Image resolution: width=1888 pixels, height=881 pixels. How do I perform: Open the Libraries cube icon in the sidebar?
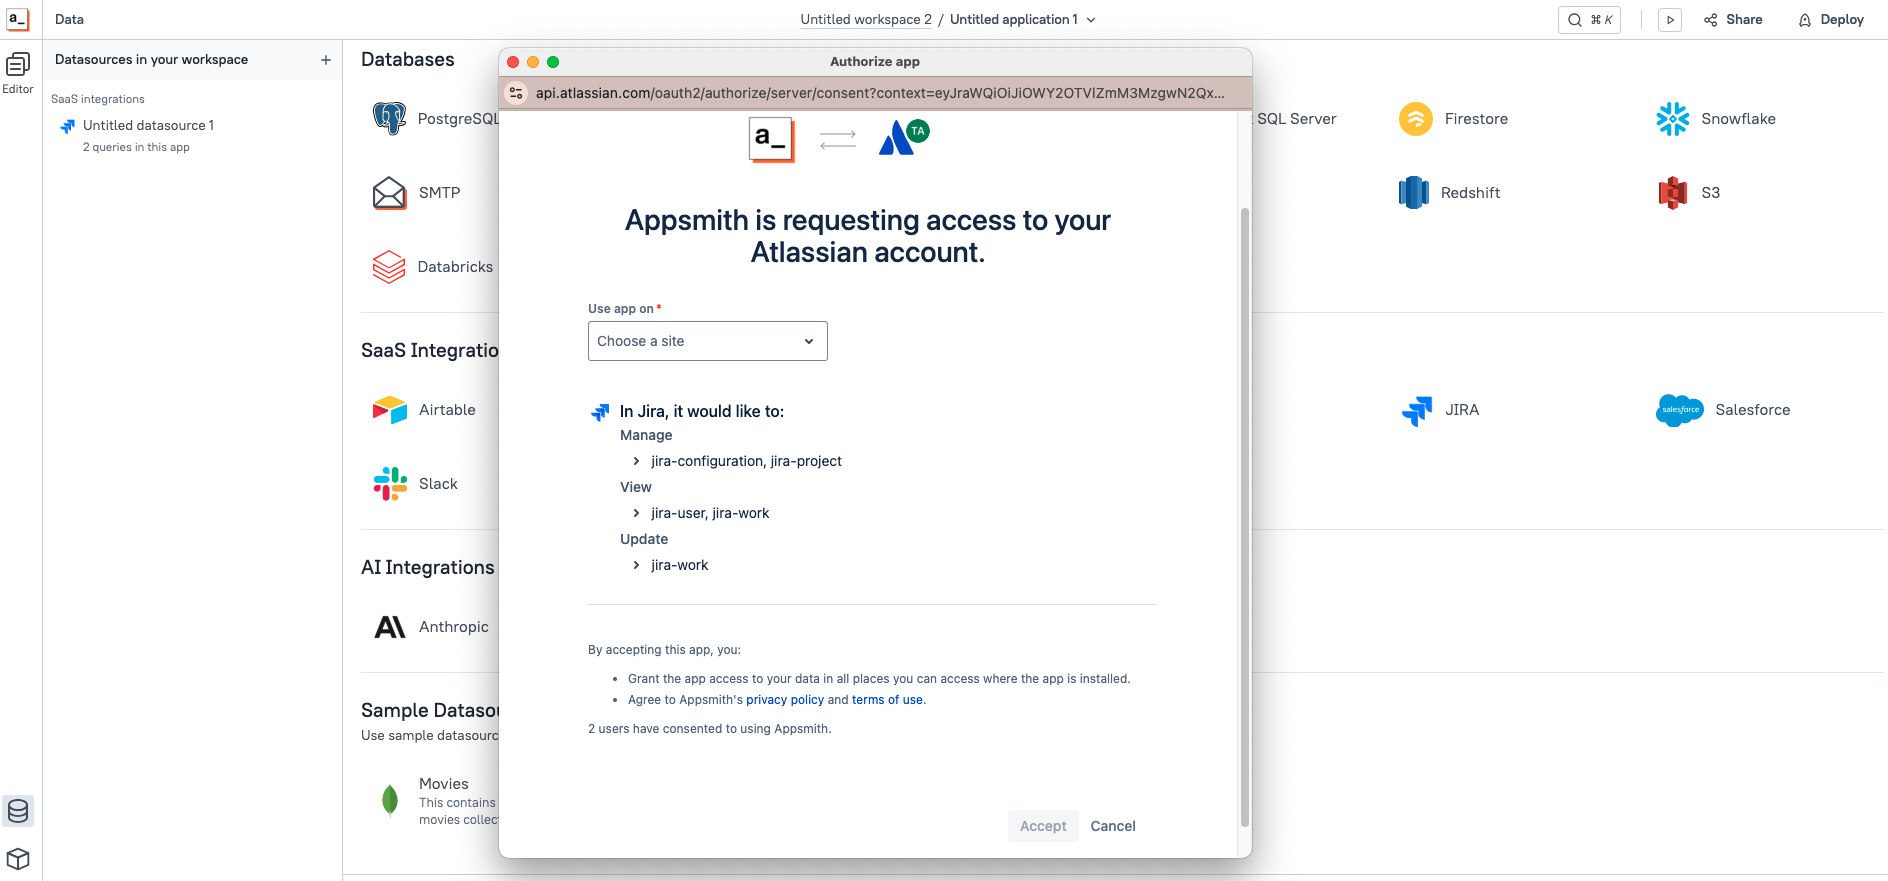click(x=18, y=859)
